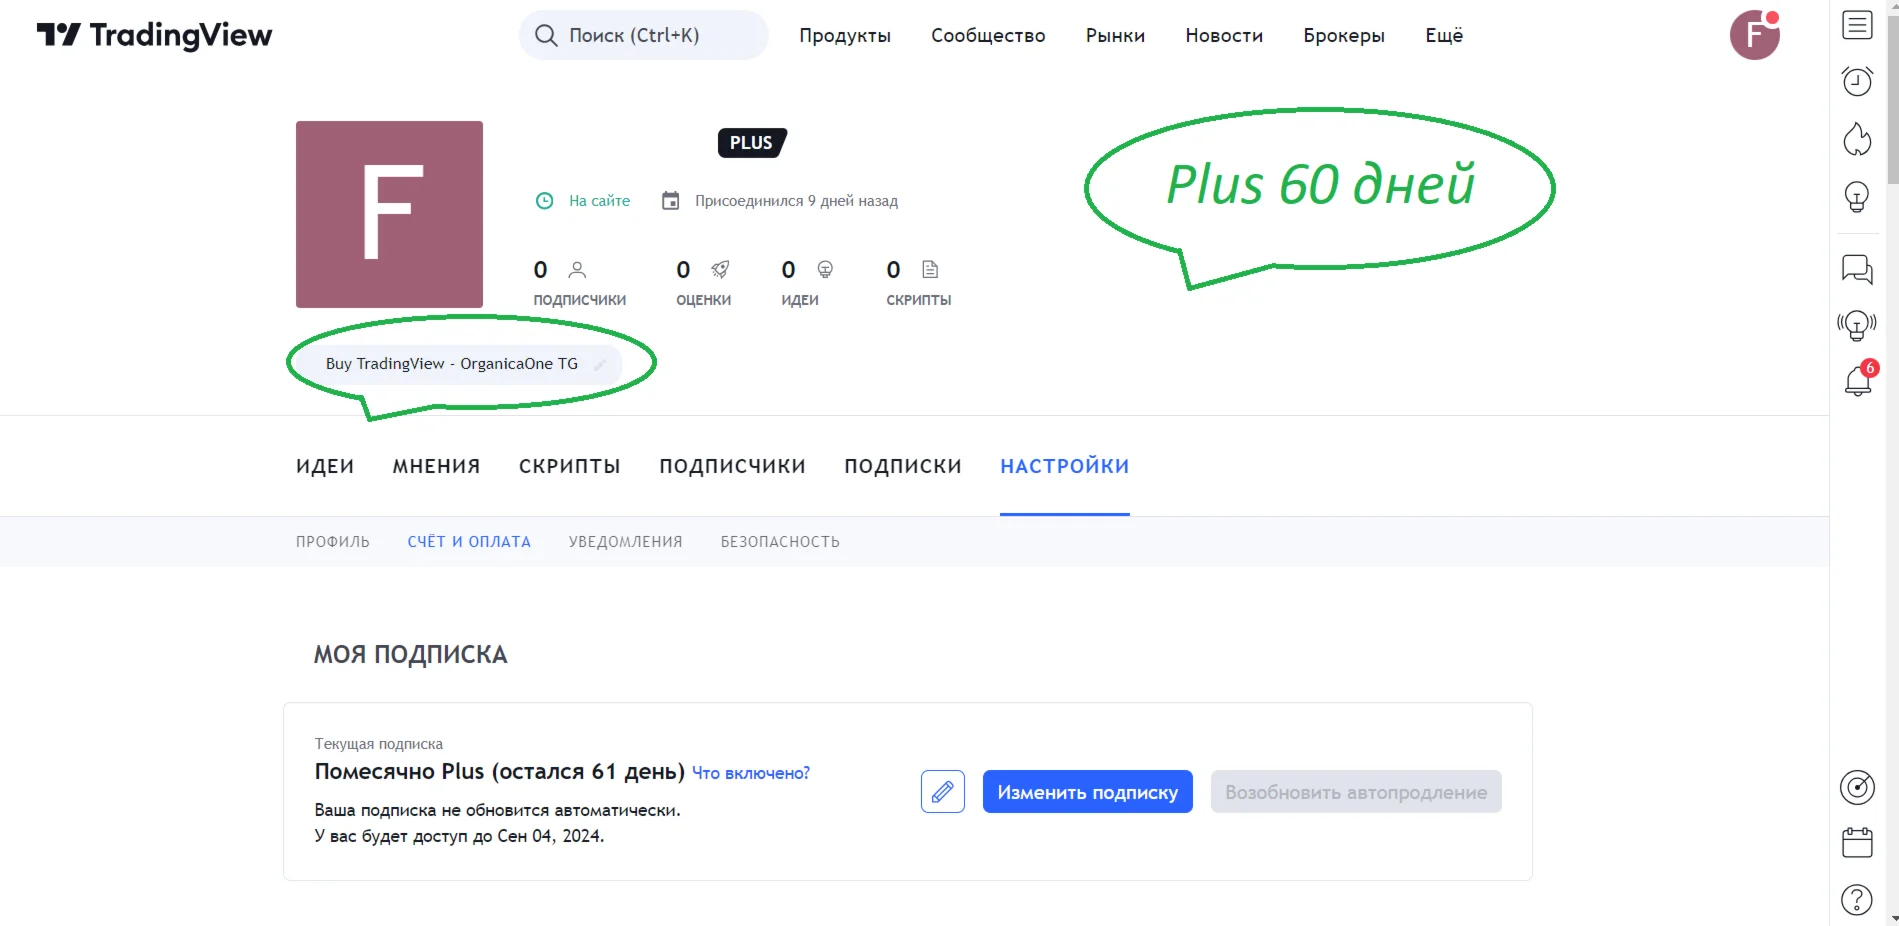Viewport: 1899px width, 926px height.
Task: Open the Продукты menu
Action: pyautogui.click(x=845, y=36)
